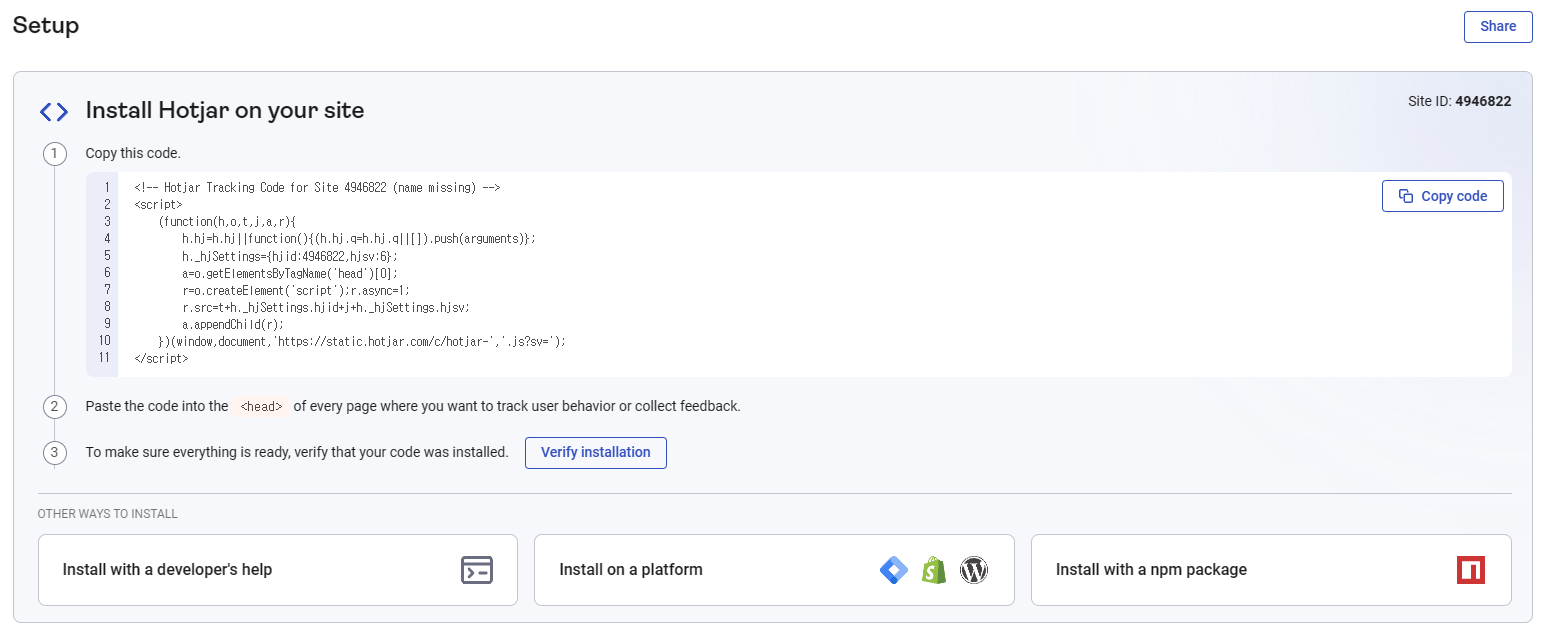
Task: Click line number 11 in the code gutter
Action: click(x=104, y=357)
